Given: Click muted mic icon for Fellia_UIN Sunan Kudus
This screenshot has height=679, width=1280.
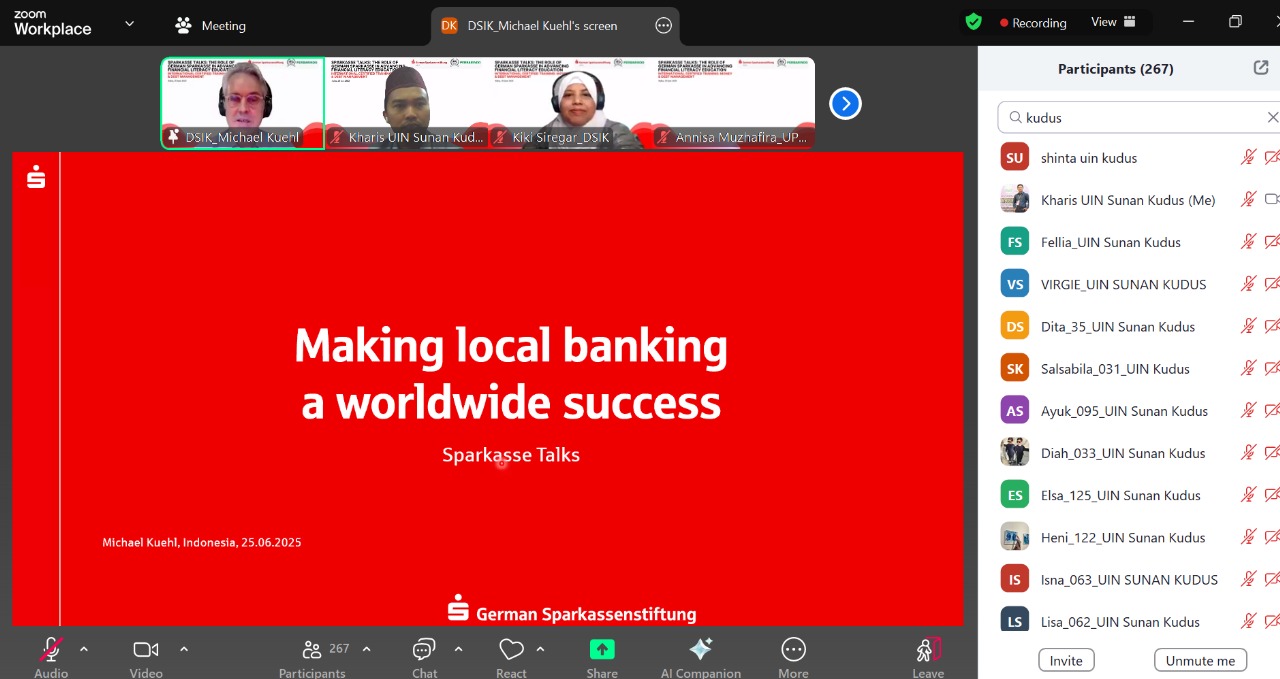Looking at the screenshot, I should point(1248,241).
